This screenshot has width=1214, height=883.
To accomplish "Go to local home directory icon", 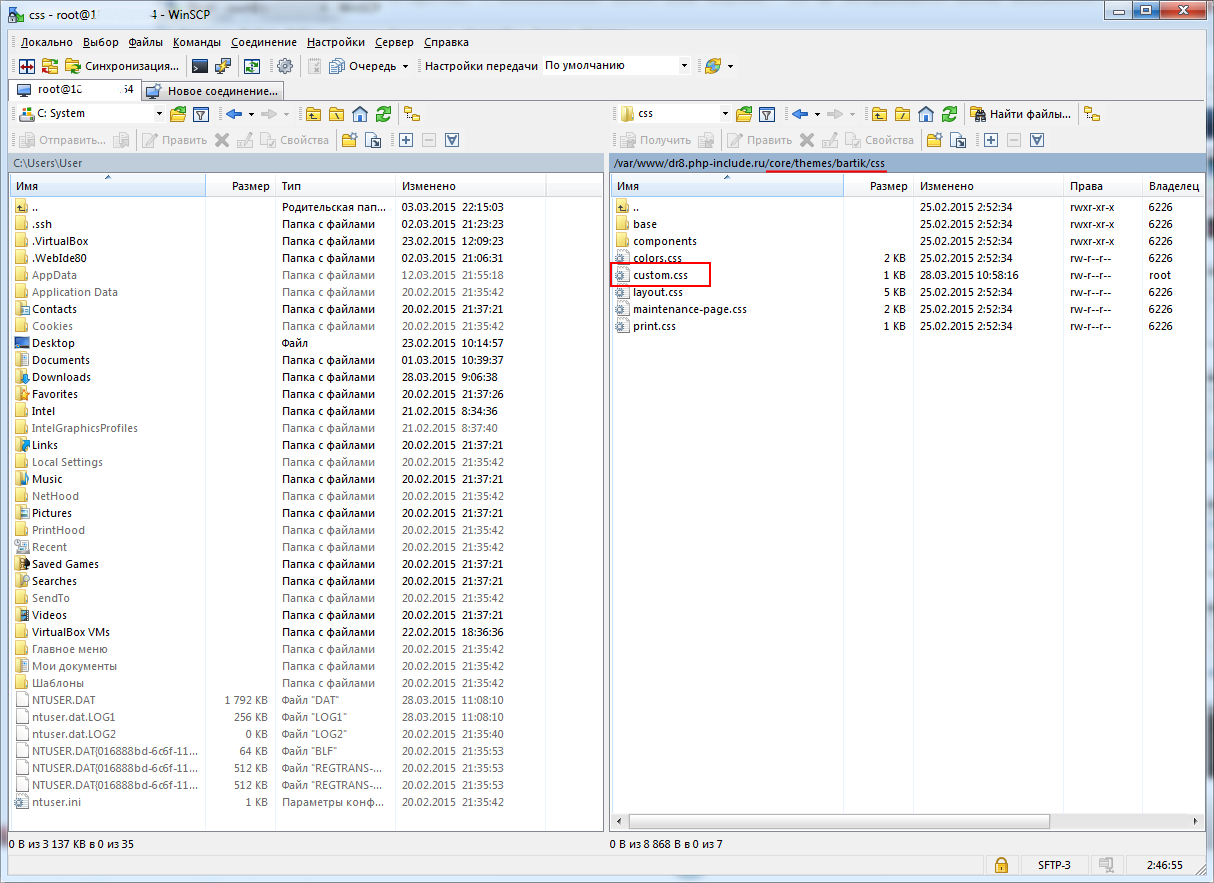I will click(x=360, y=114).
